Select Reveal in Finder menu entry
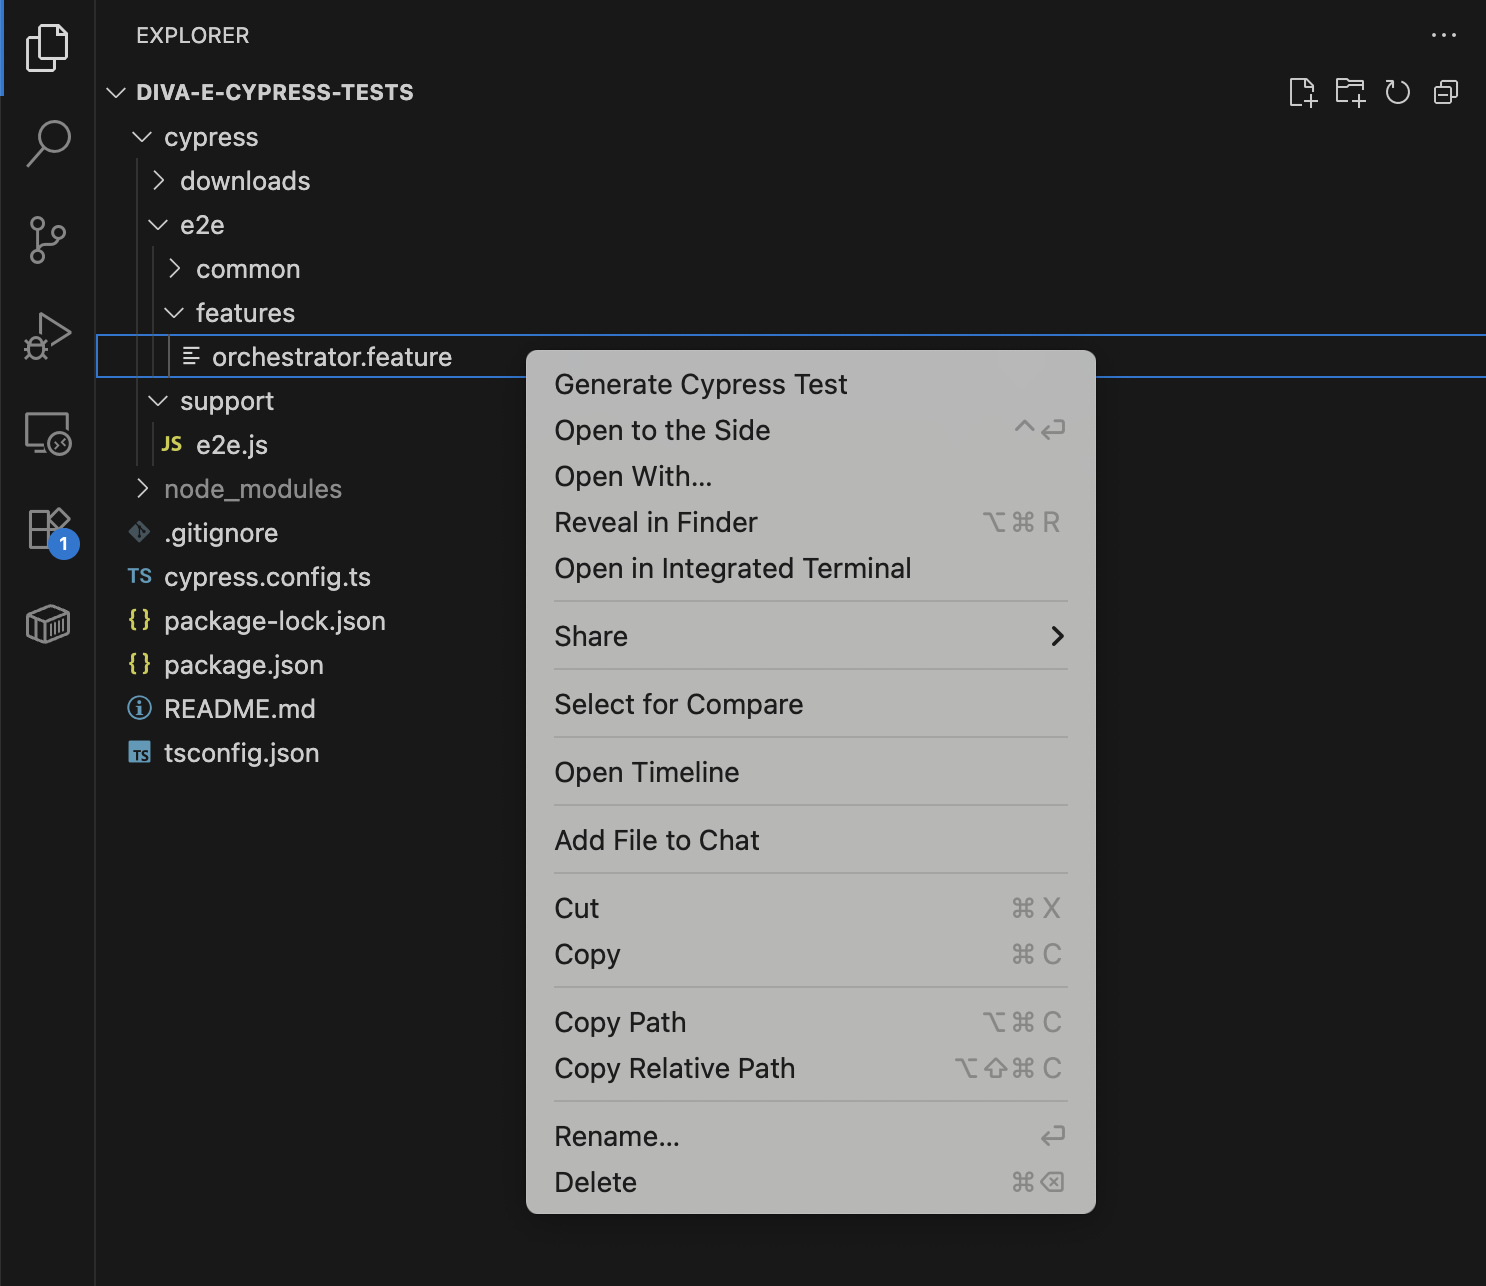 pyautogui.click(x=656, y=523)
